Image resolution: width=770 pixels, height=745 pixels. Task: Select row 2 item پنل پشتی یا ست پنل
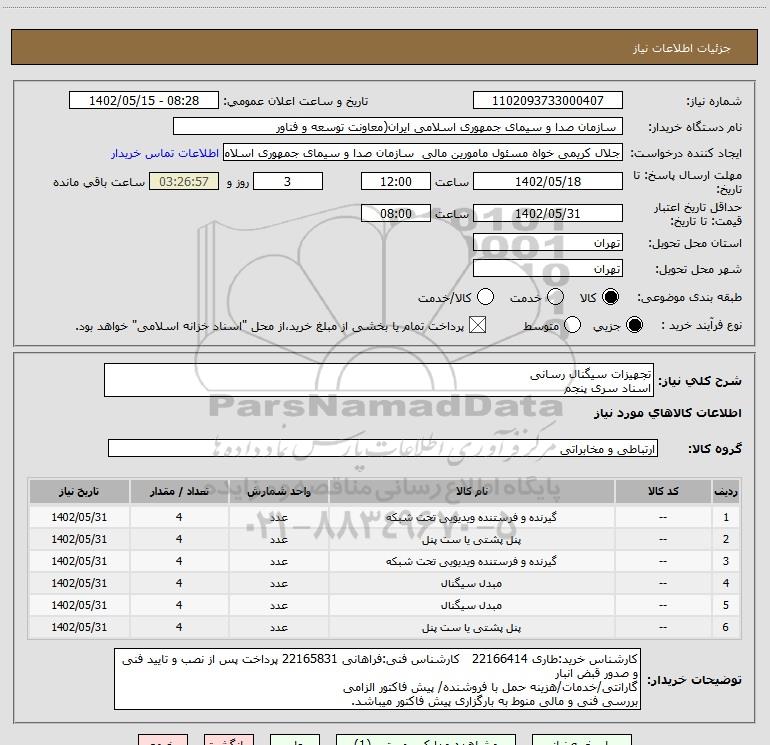pyautogui.click(x=471, y=540)
